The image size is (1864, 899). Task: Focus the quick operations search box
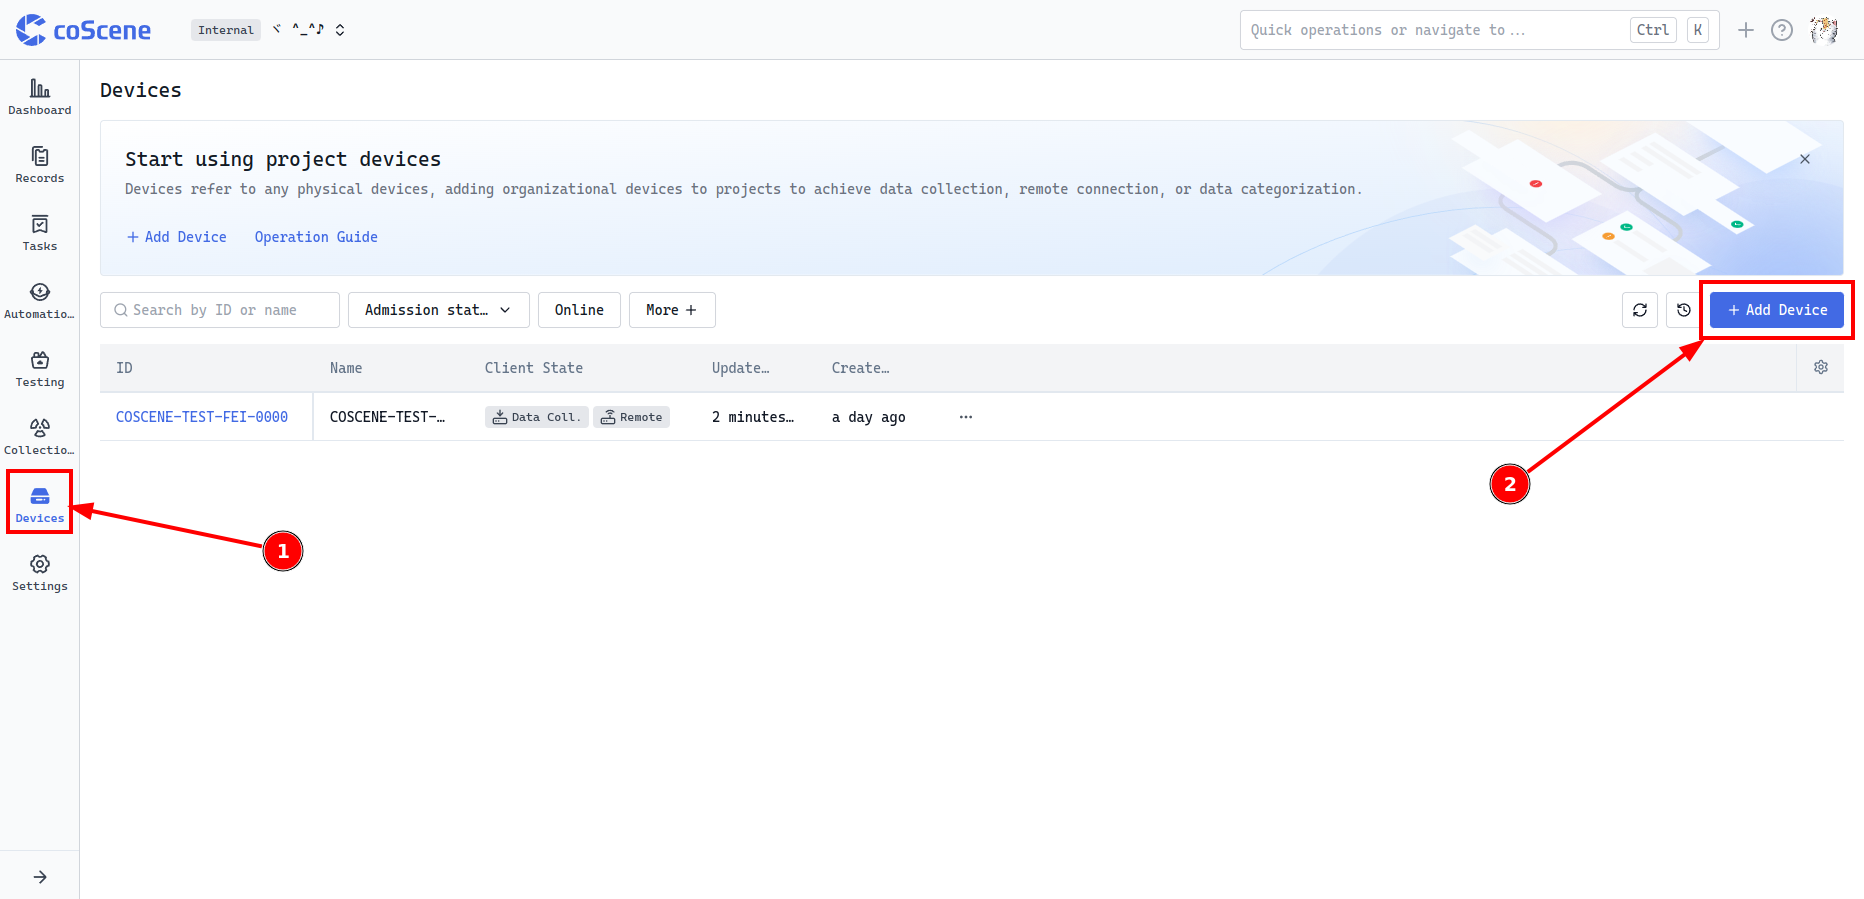1479,30
